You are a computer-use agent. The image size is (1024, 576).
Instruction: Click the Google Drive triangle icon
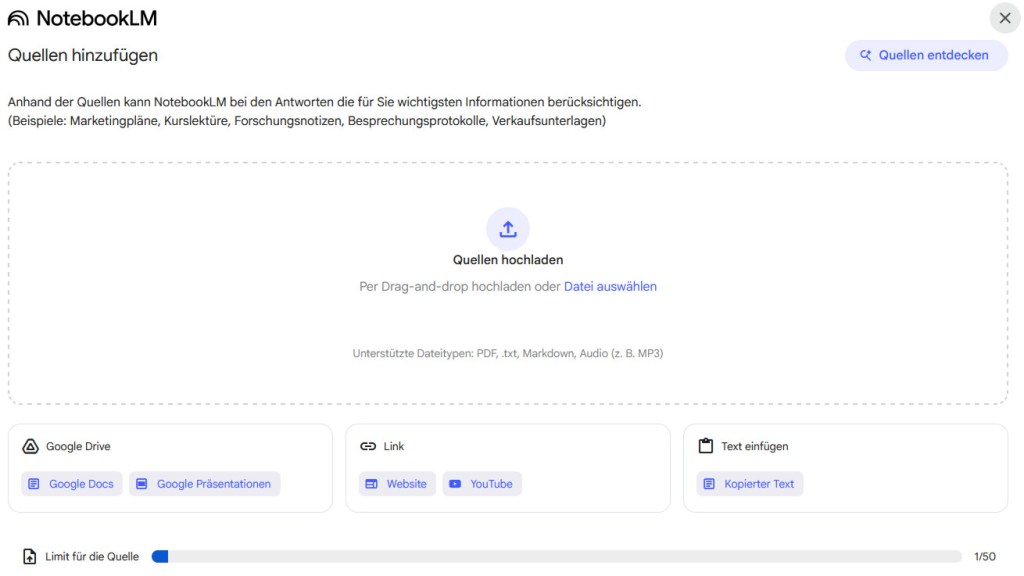(30, 447)
